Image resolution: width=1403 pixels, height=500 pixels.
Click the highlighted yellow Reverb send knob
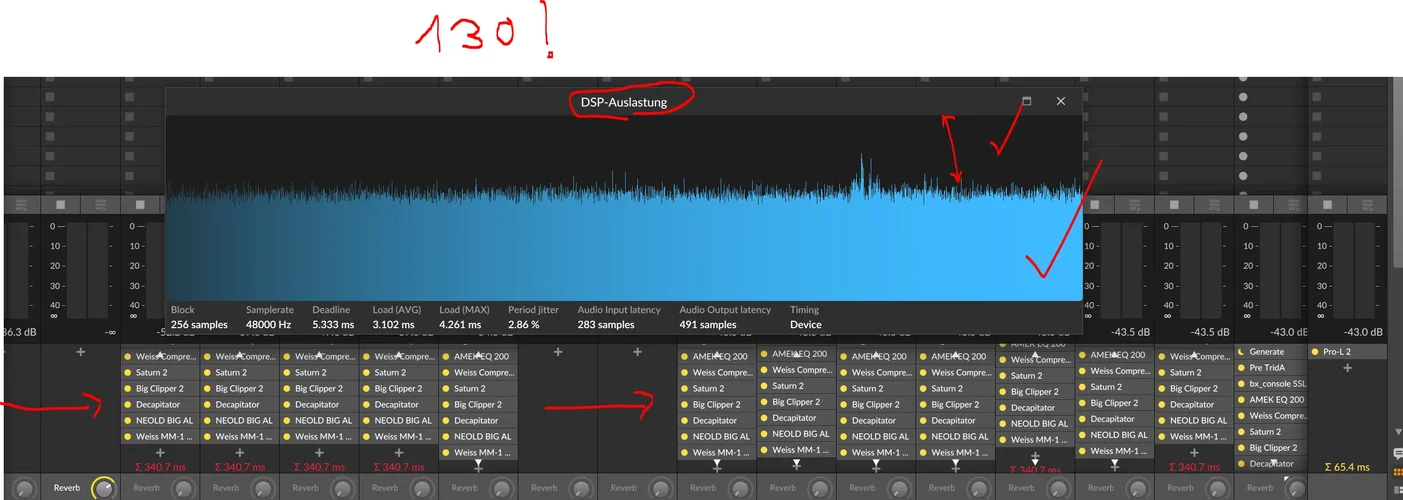(x=103, y=488)
